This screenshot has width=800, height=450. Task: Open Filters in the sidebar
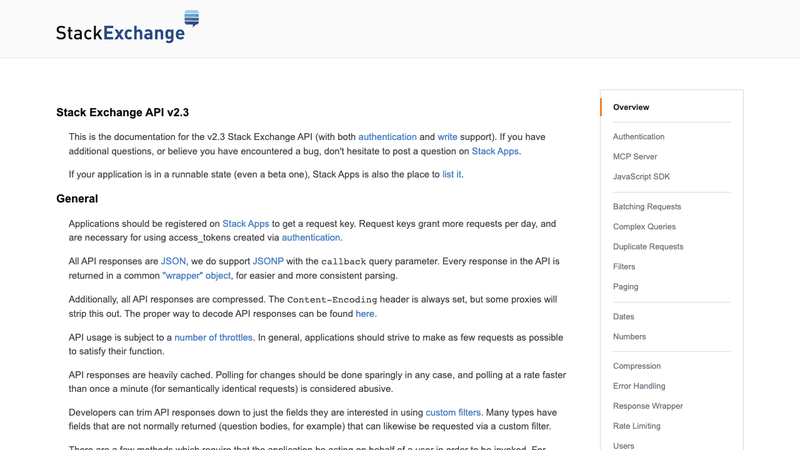tap(624, 266)
